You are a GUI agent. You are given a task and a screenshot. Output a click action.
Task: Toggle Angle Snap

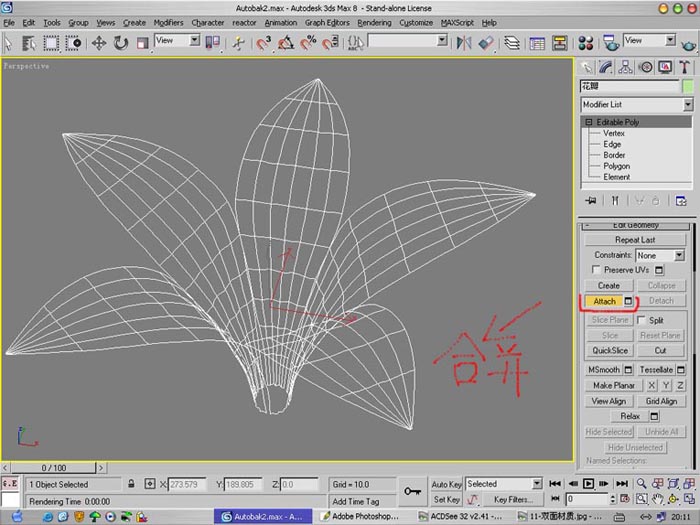pyautogui.click(x=286, y=43)
